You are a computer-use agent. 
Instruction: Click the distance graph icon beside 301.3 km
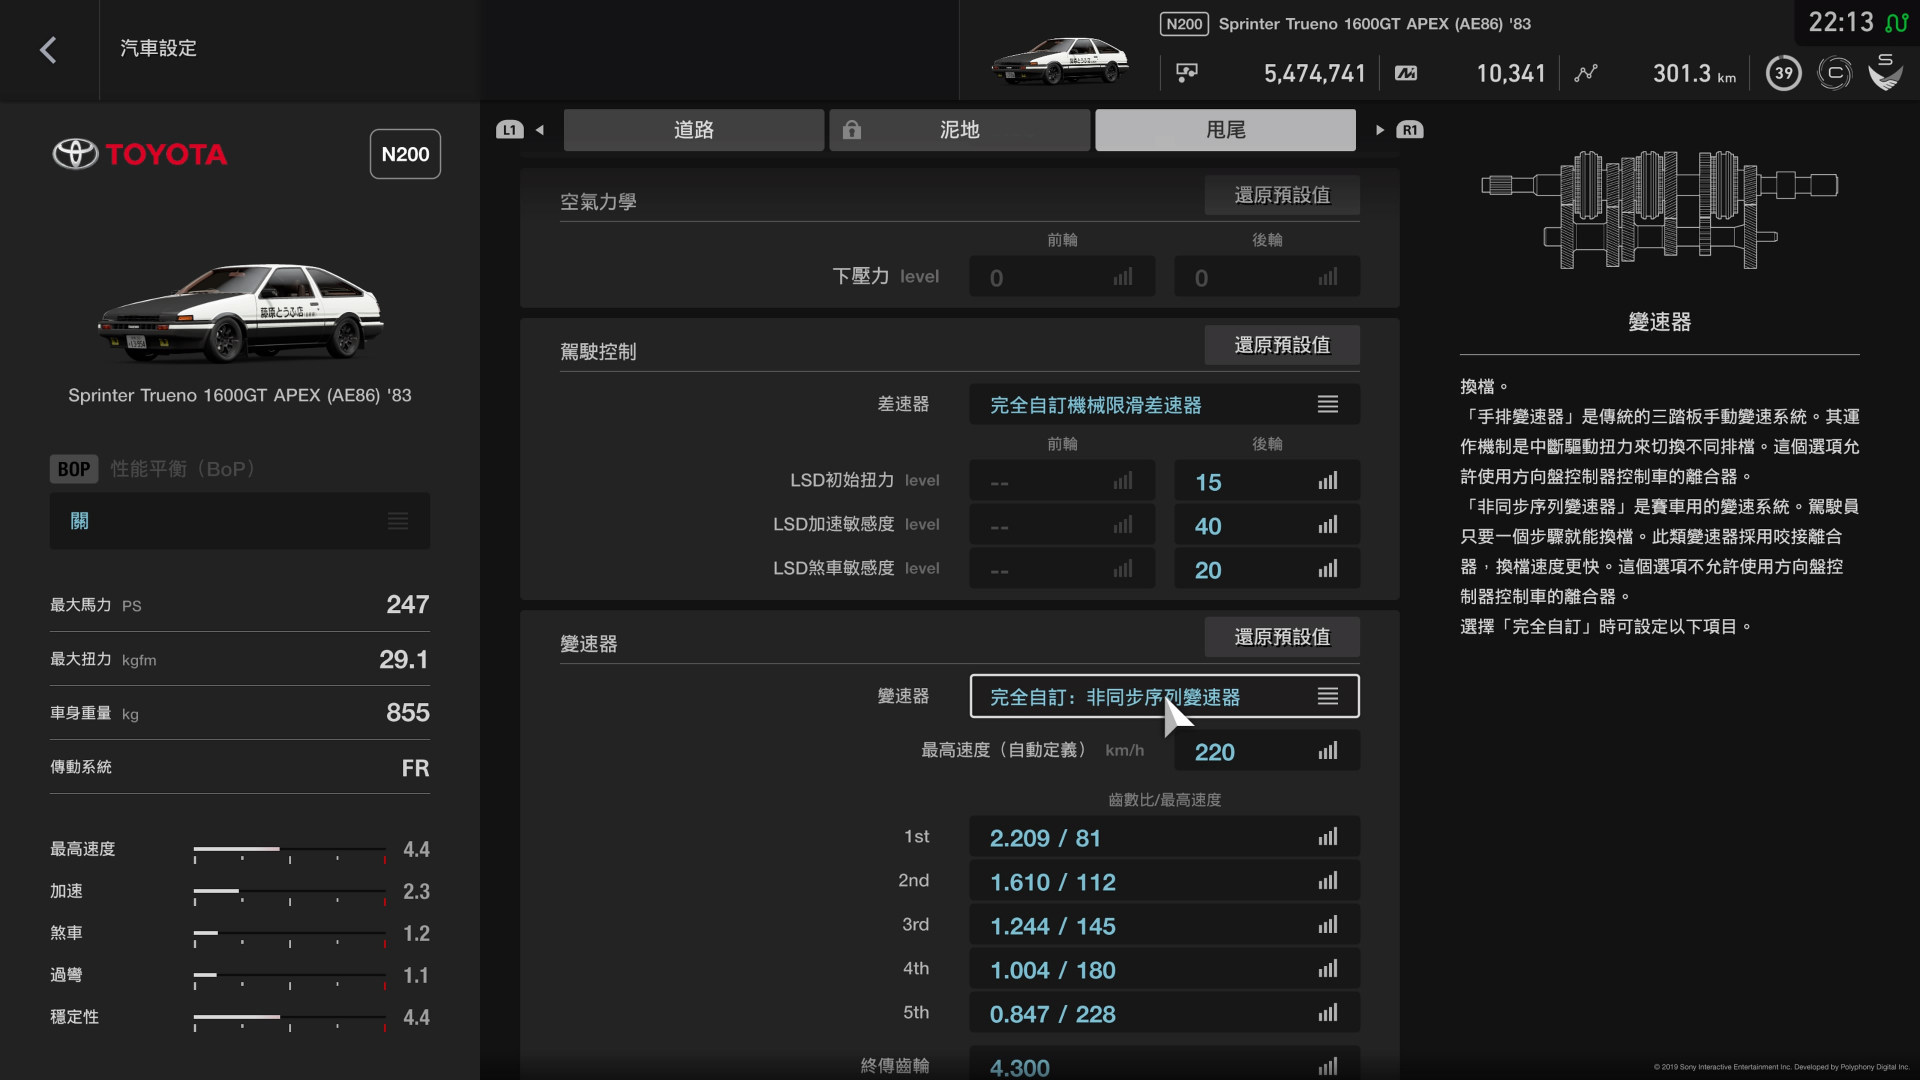[1585, 73]
